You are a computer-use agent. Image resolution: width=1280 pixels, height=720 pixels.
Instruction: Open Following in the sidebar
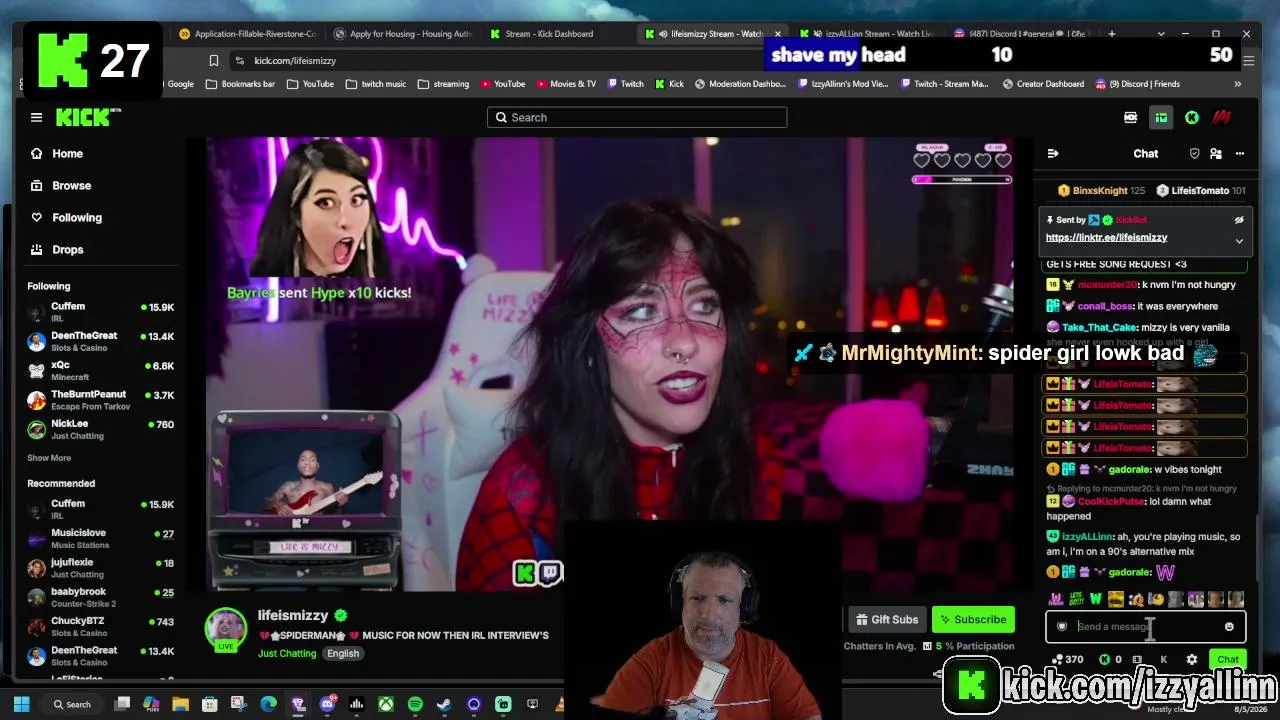(x=77, y=218)
